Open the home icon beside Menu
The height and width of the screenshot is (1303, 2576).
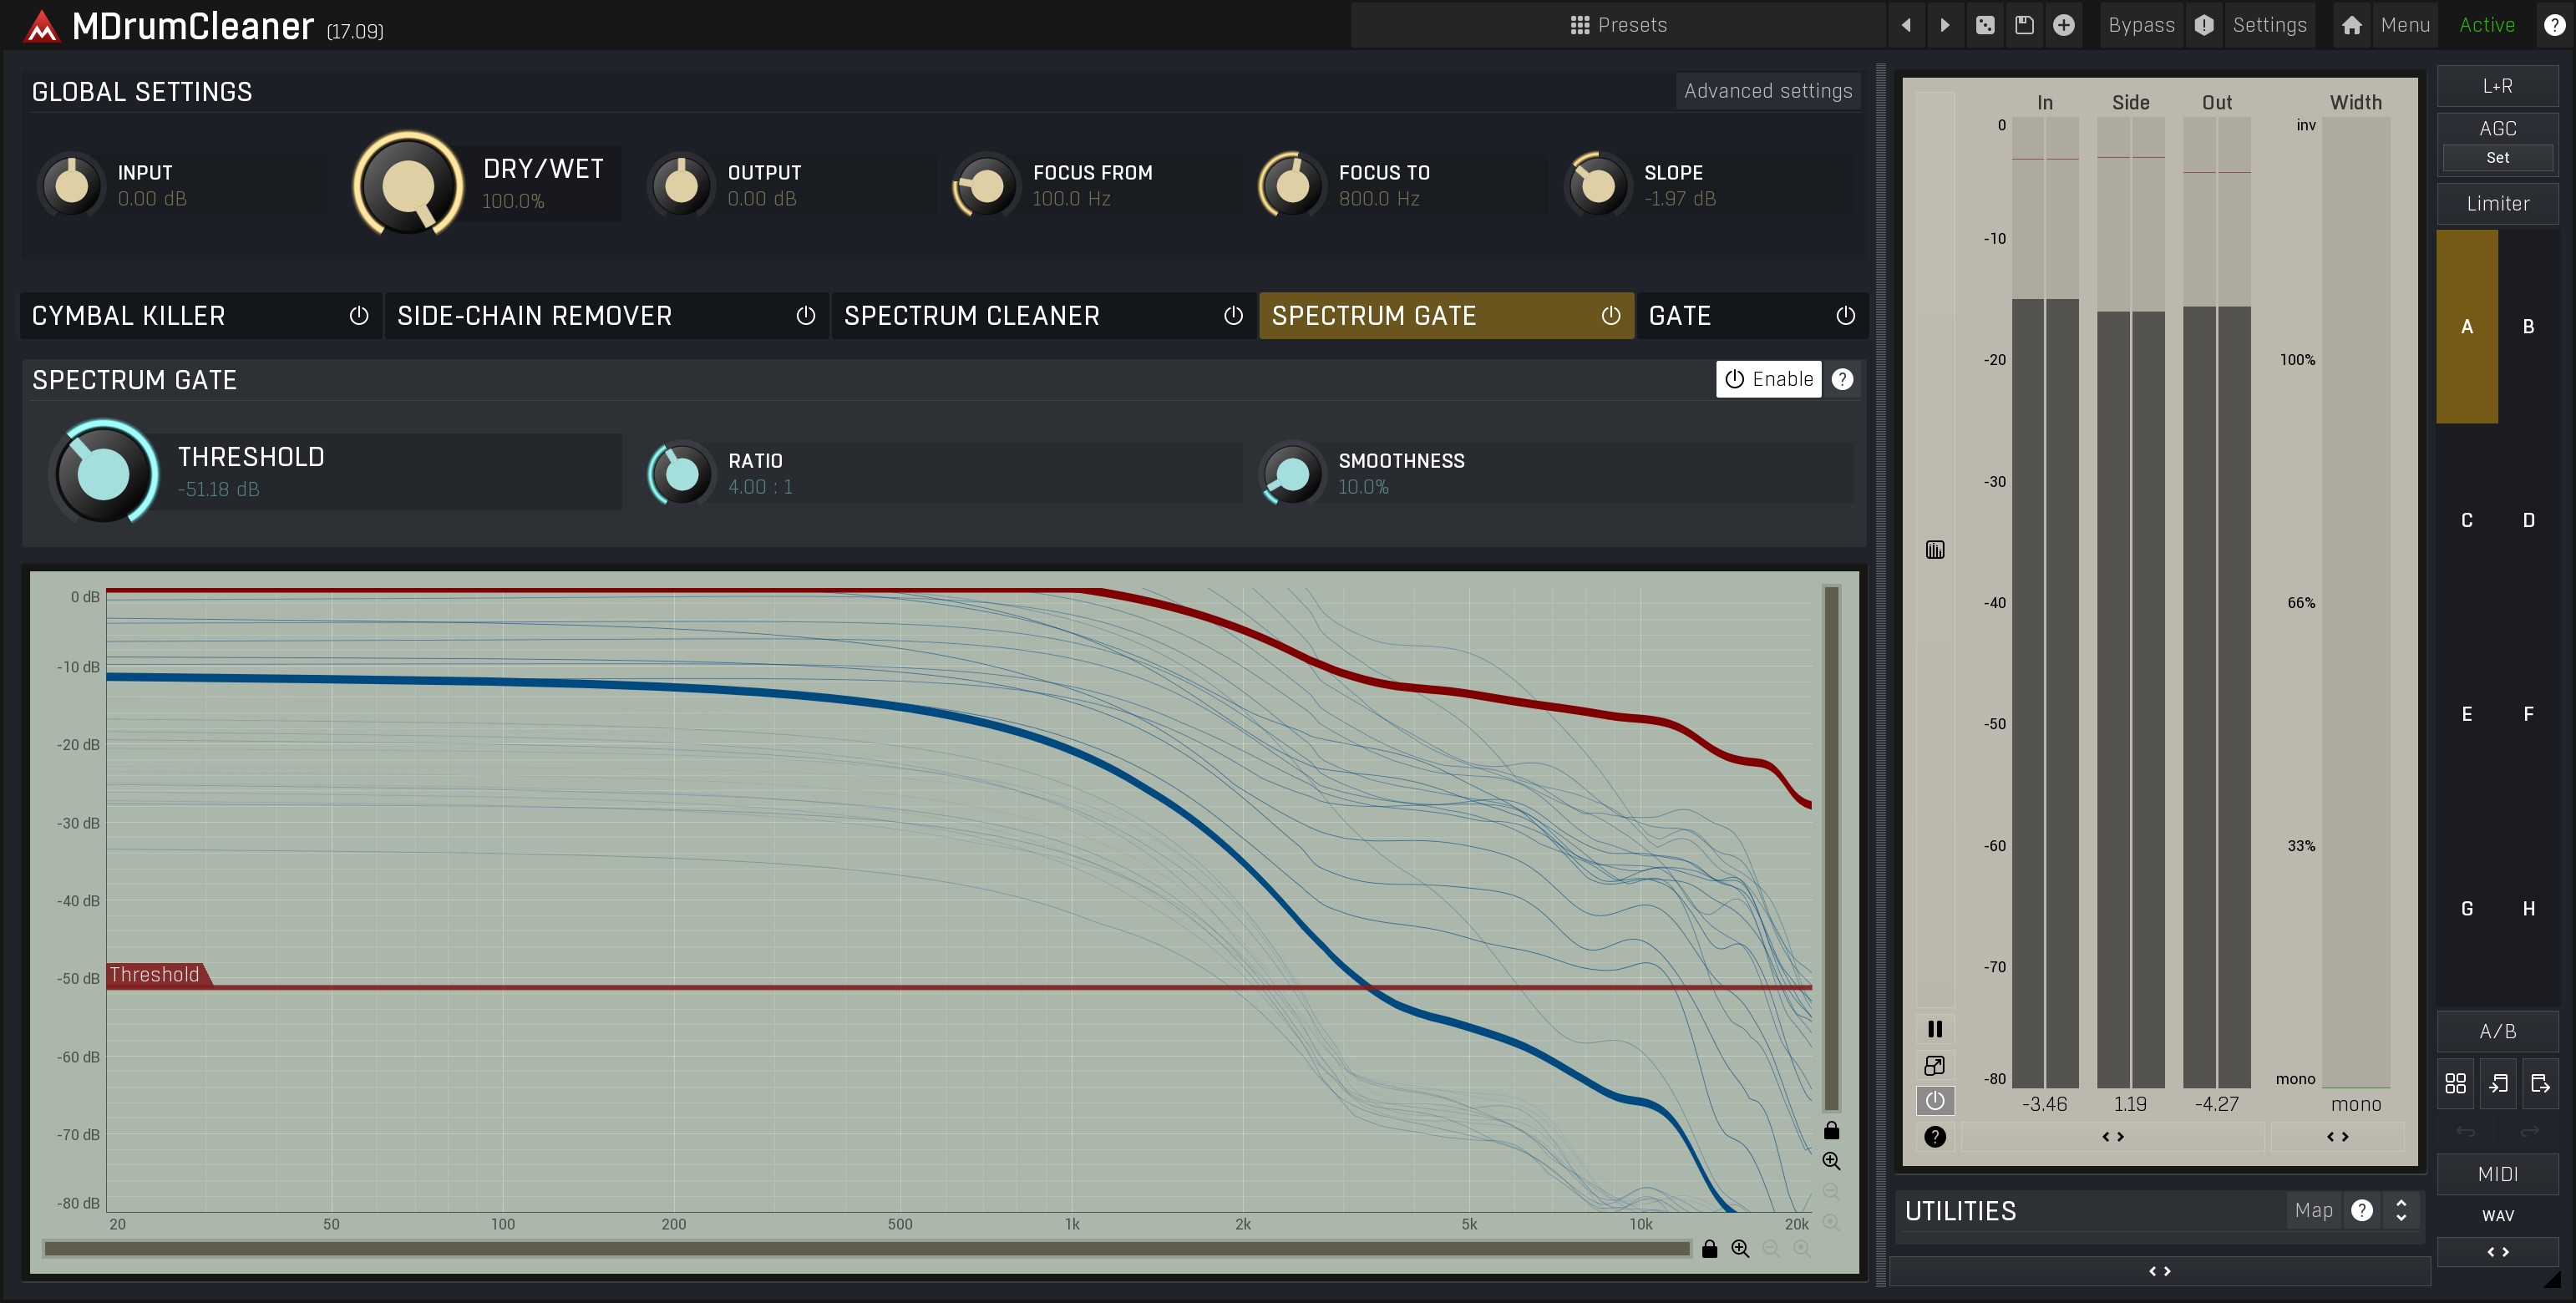coord(2352,25)
